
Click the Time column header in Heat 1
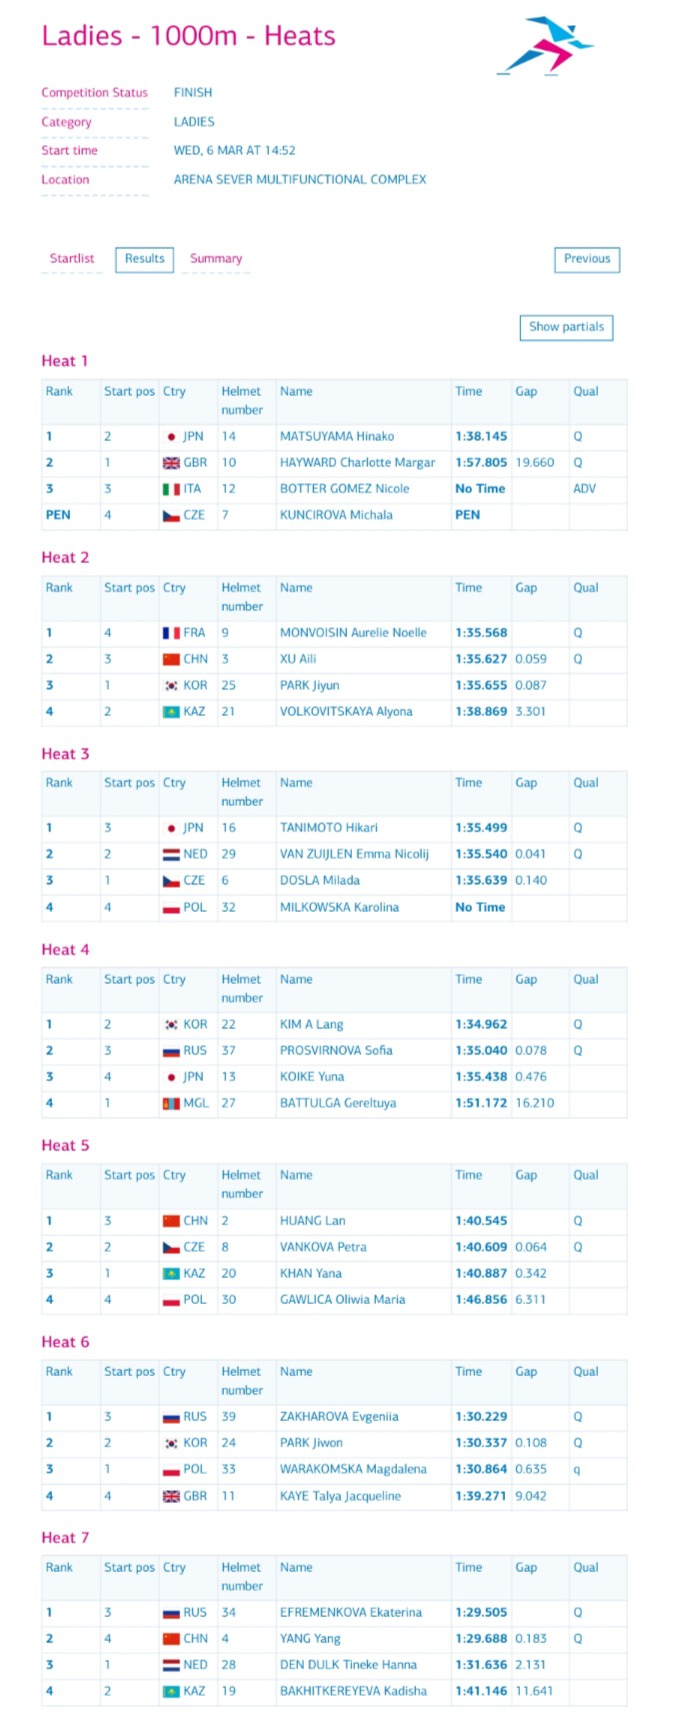coord(468,392)
